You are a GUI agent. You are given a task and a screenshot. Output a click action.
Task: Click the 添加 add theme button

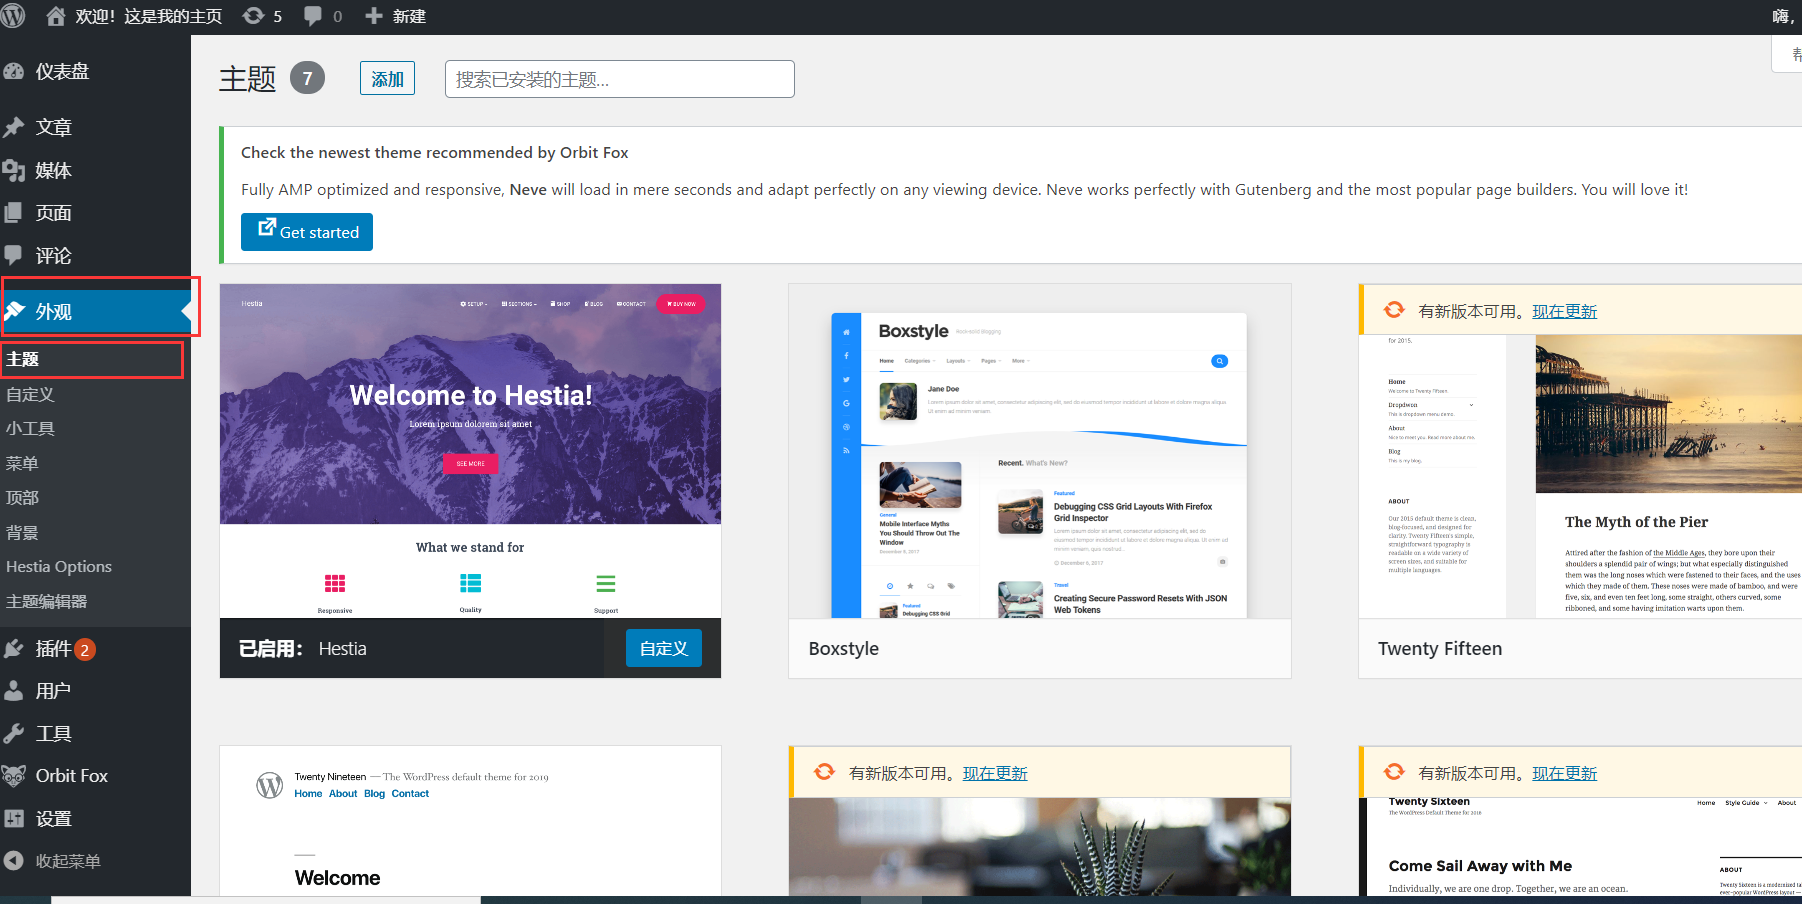[387, 79]
